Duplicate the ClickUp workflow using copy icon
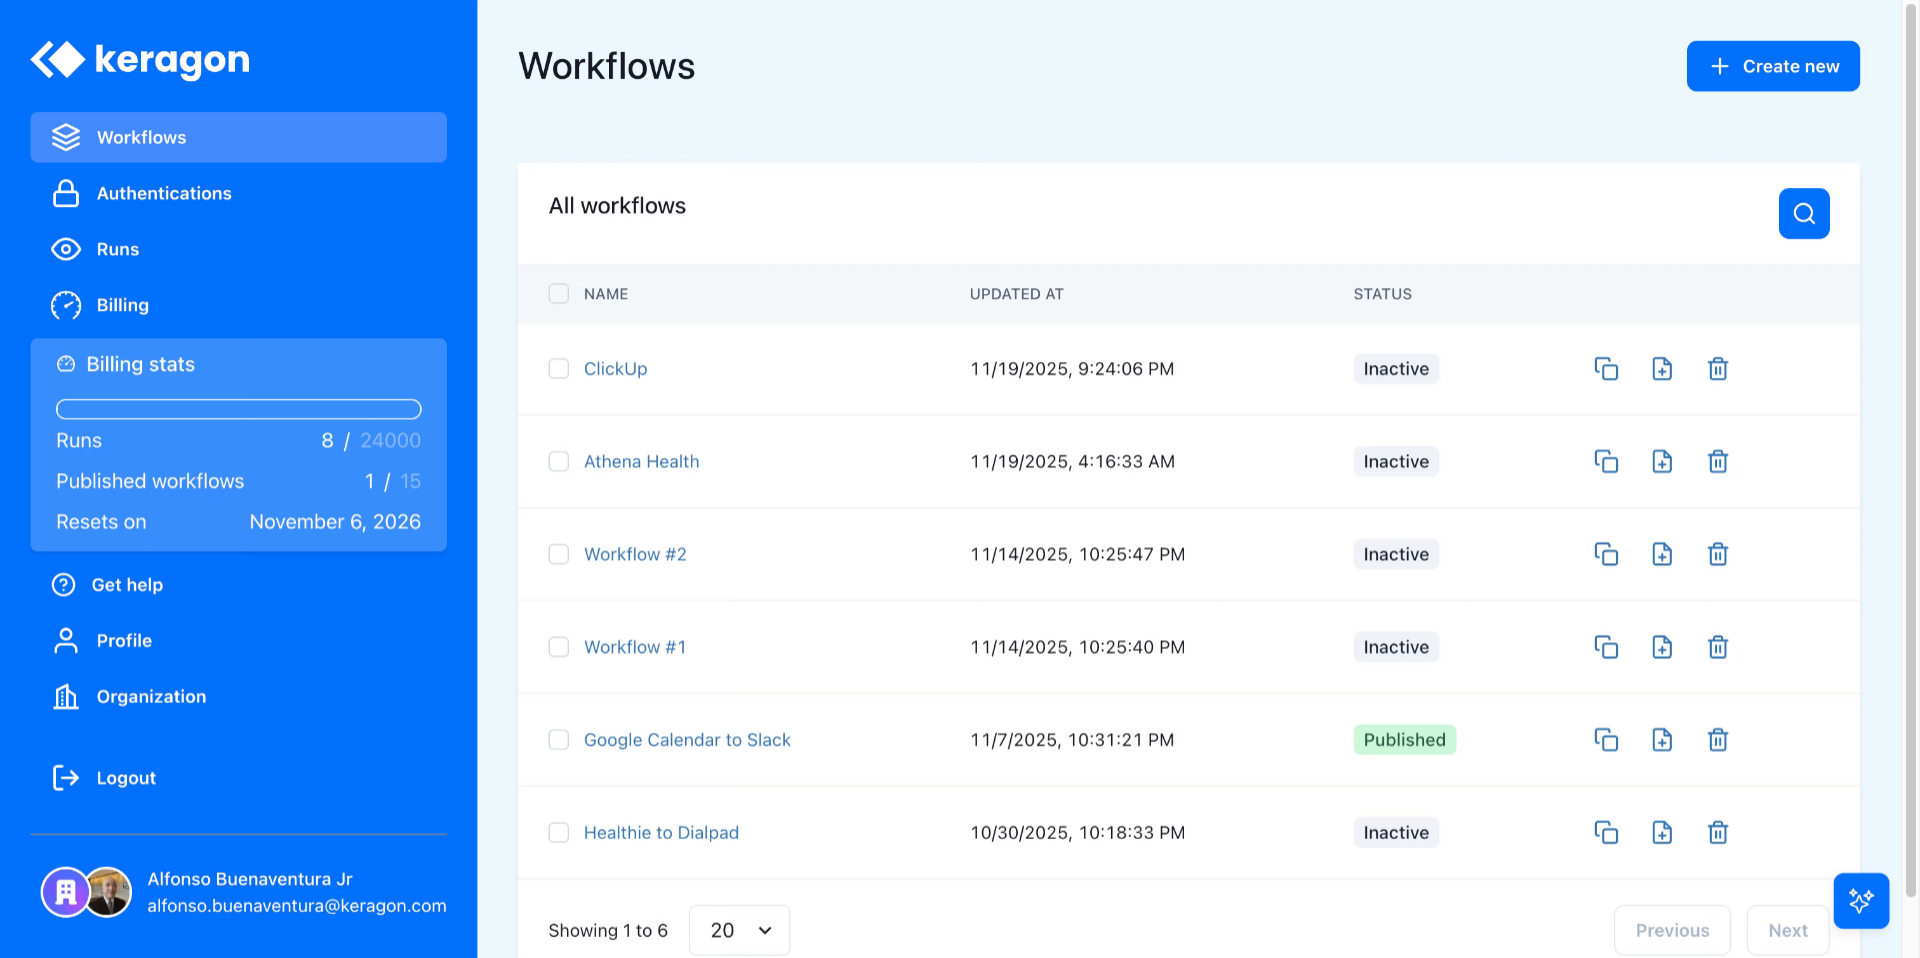The width and height of the screenshot is (1920, 958). [1606, 369]
